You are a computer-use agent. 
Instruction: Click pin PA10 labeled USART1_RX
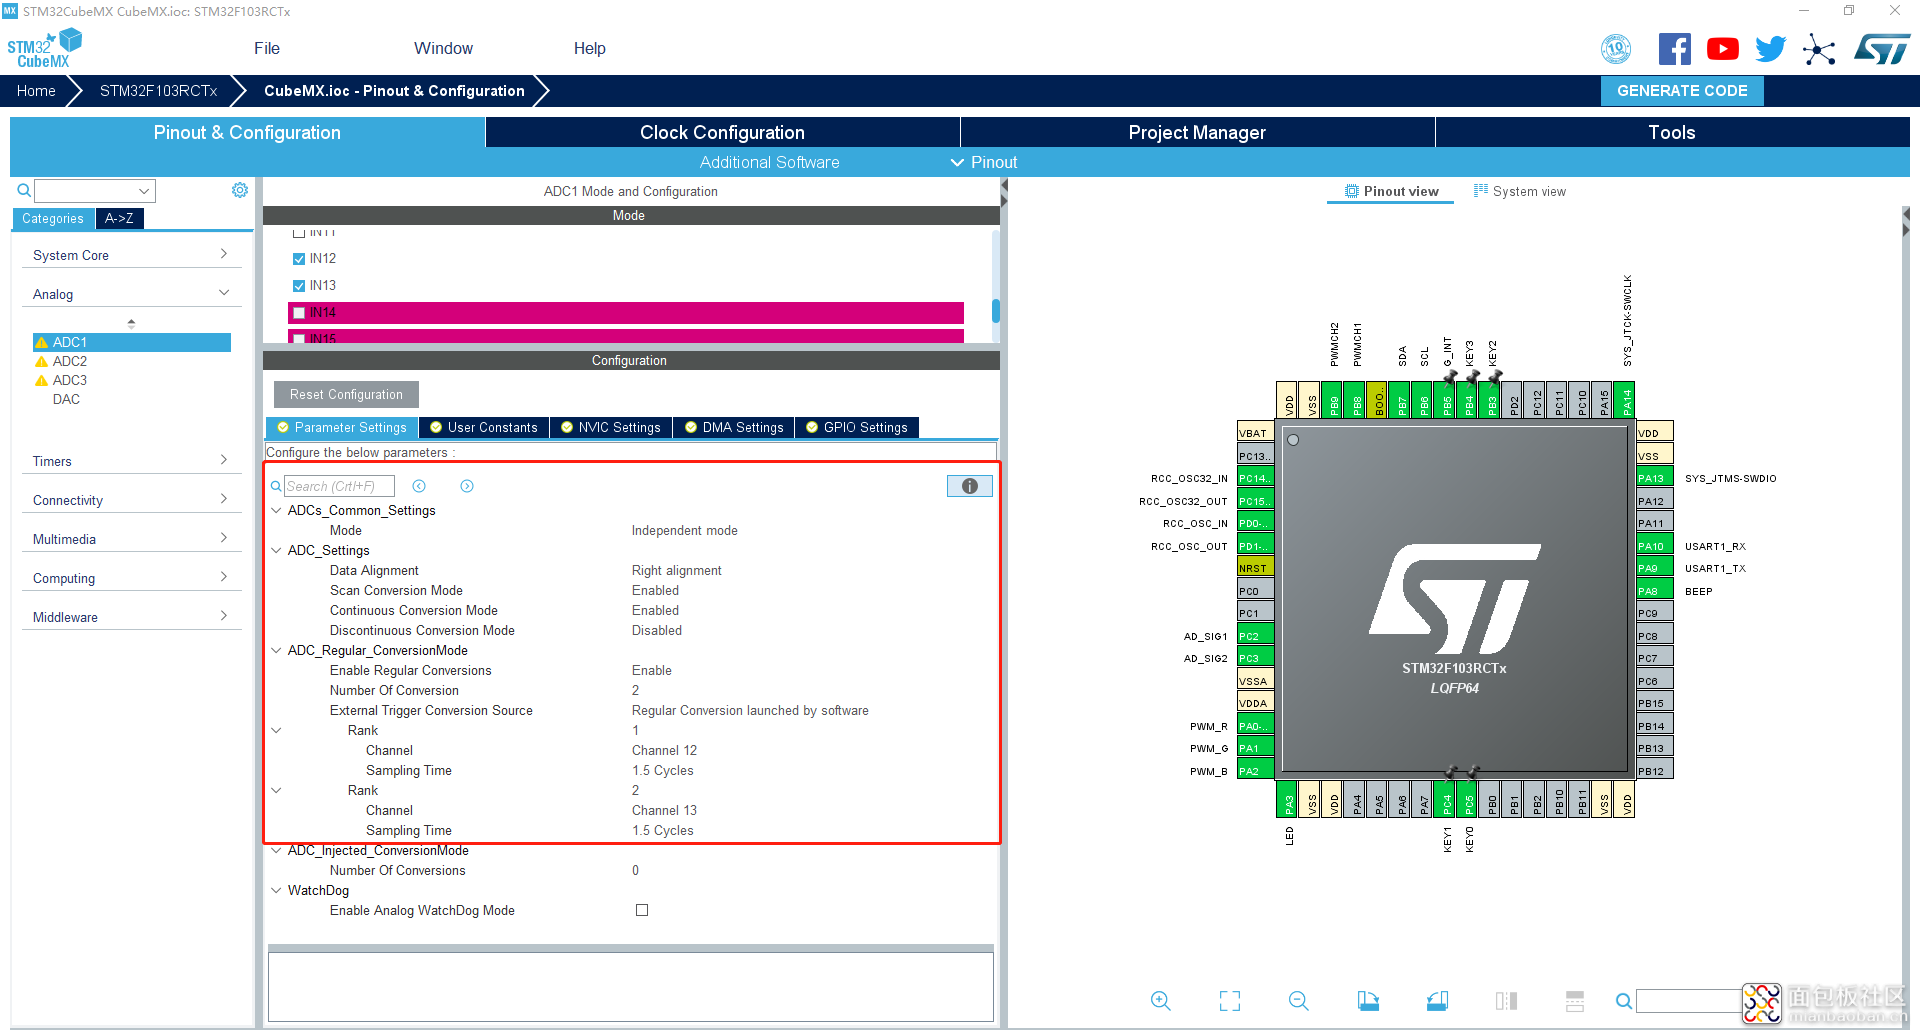(x=1655, y=546)
